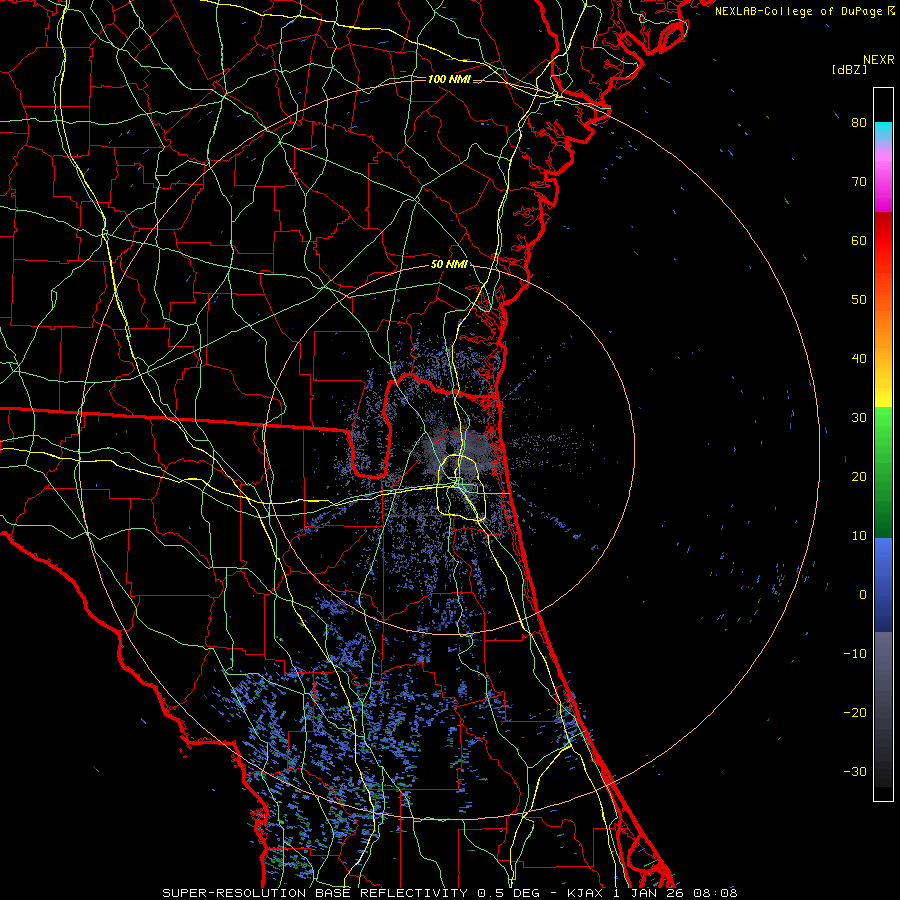
Task: Click the blue band of the color bar
Action: tap(883, 584)
